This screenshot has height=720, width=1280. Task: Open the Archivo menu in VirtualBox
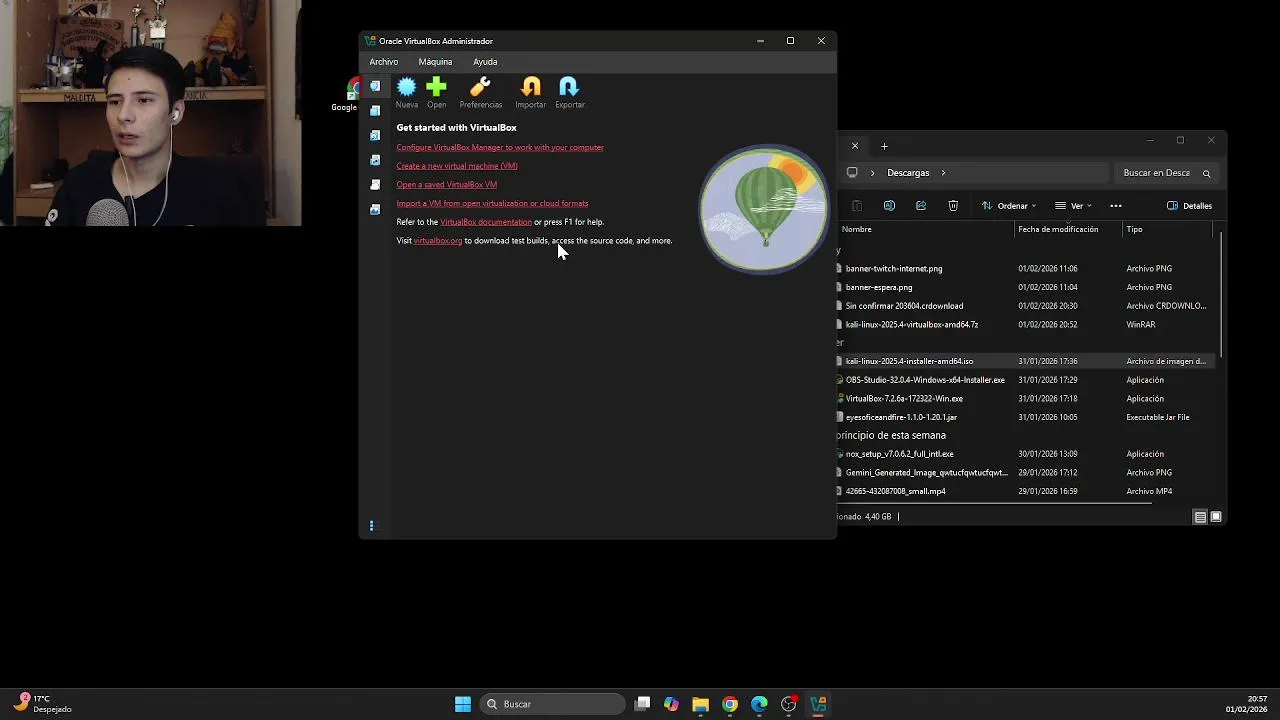pos(384,62)
